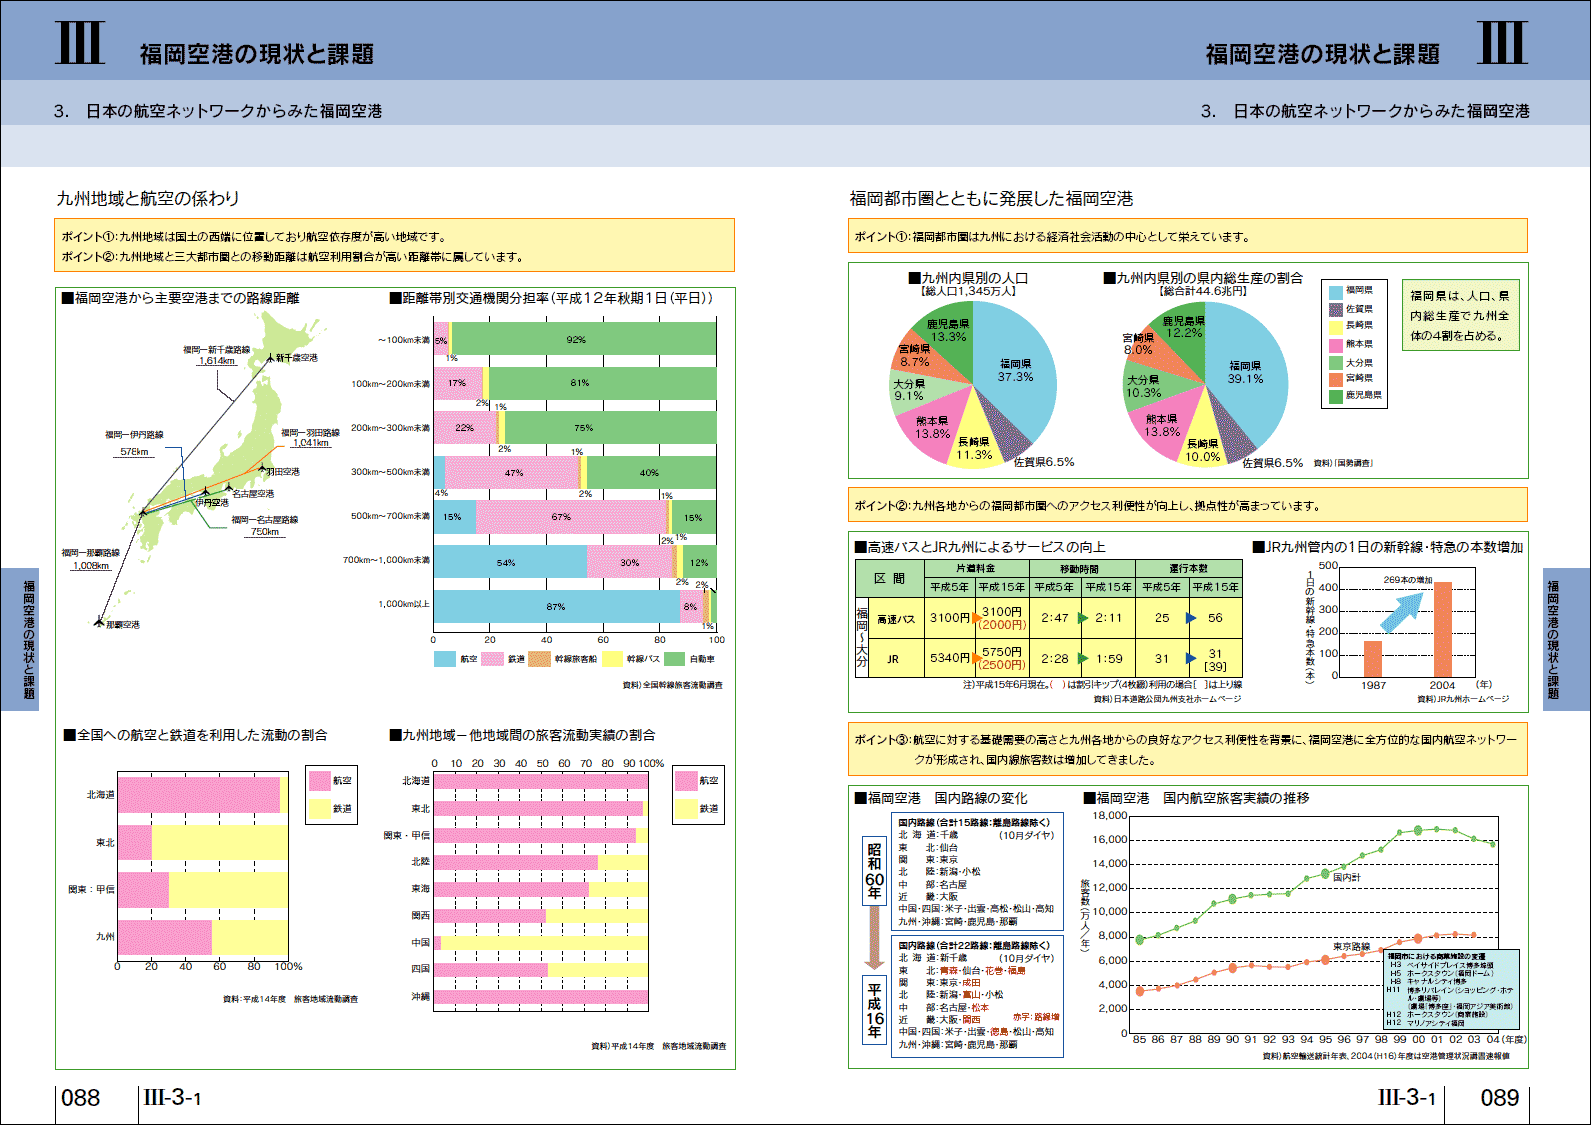Click the 沖縄 bar in the 九州地域 flow chart
1591x1125 pixels.
[541, 996]
